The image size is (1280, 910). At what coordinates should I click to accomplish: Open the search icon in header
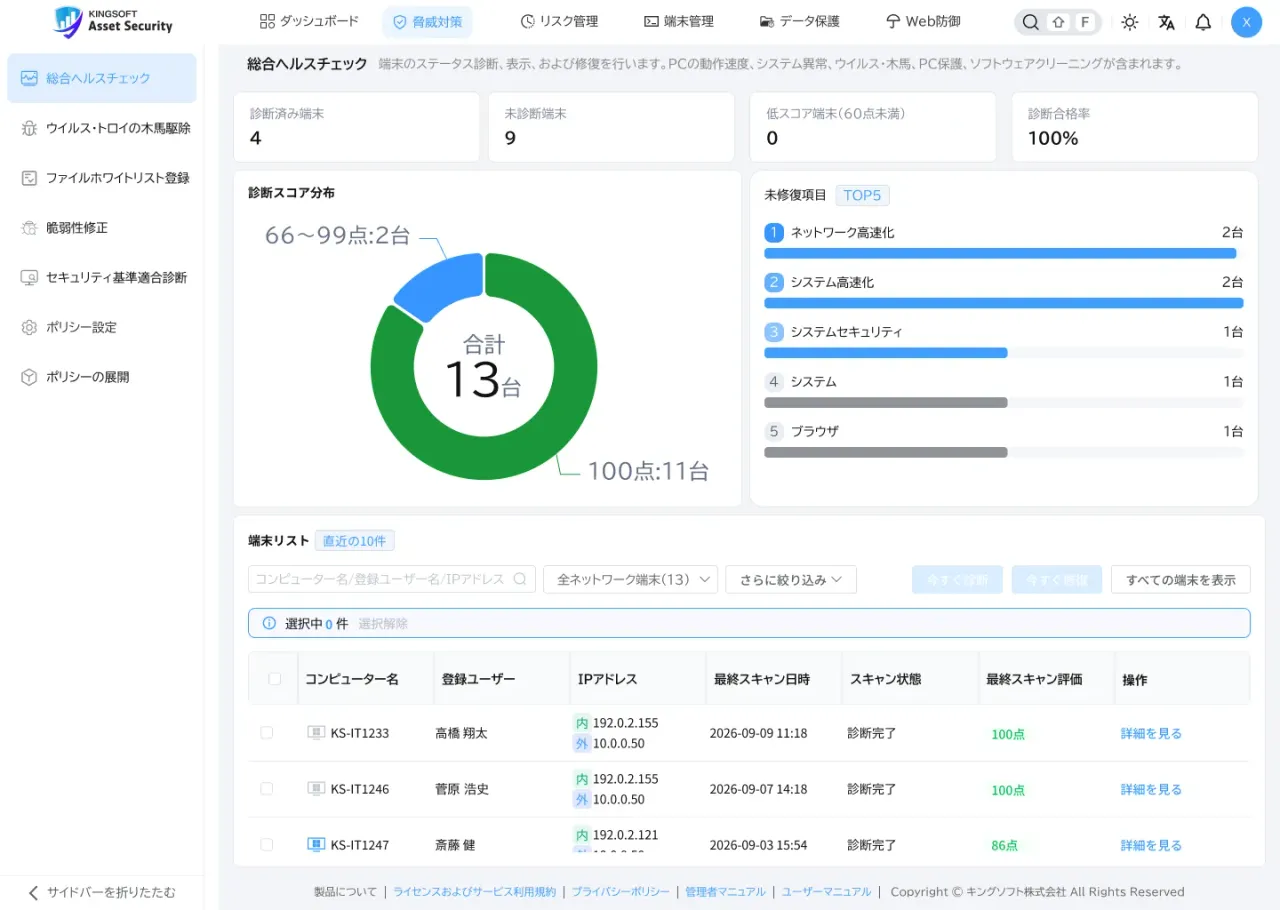[1030, 22]
